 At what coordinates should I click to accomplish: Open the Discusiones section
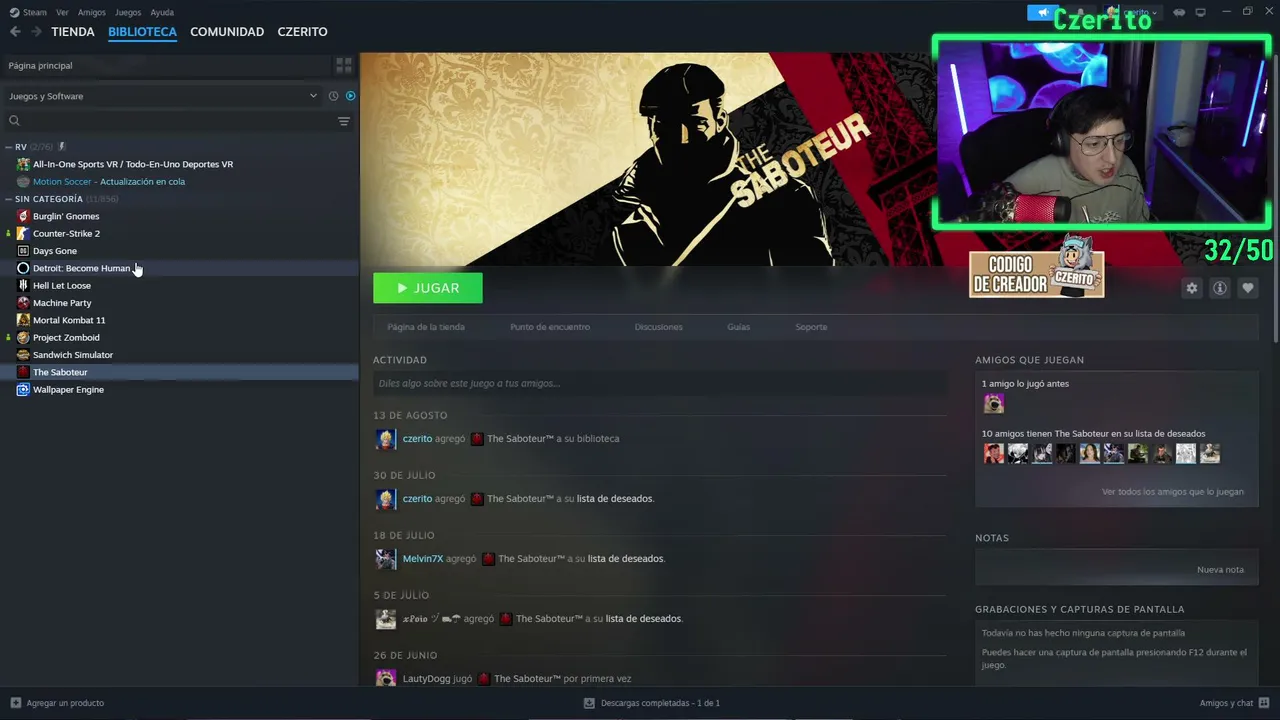click(659, 327)
